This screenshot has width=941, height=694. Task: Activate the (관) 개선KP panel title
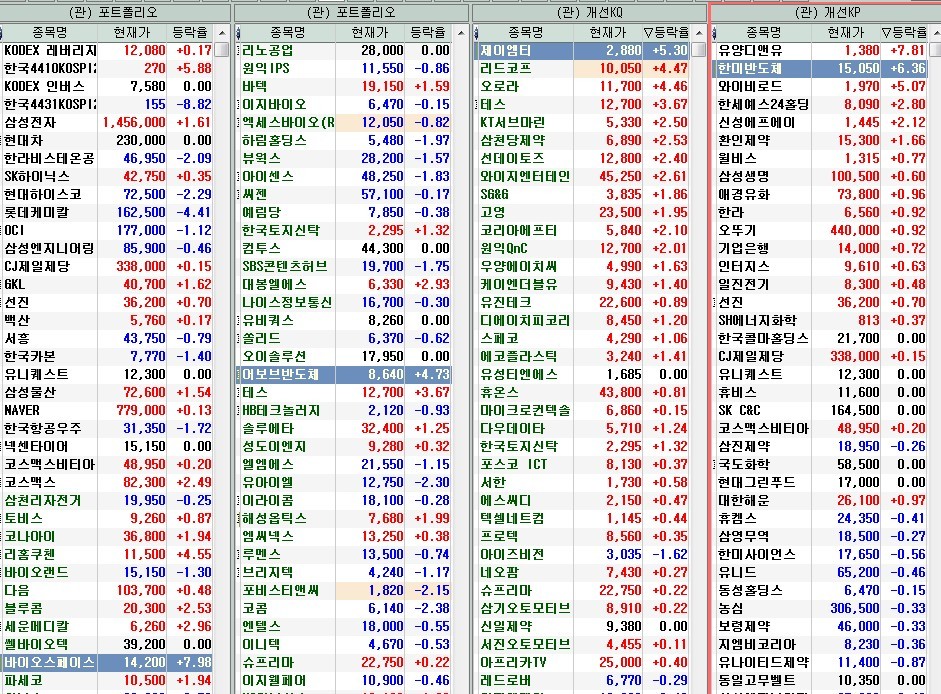pos(827,12)
